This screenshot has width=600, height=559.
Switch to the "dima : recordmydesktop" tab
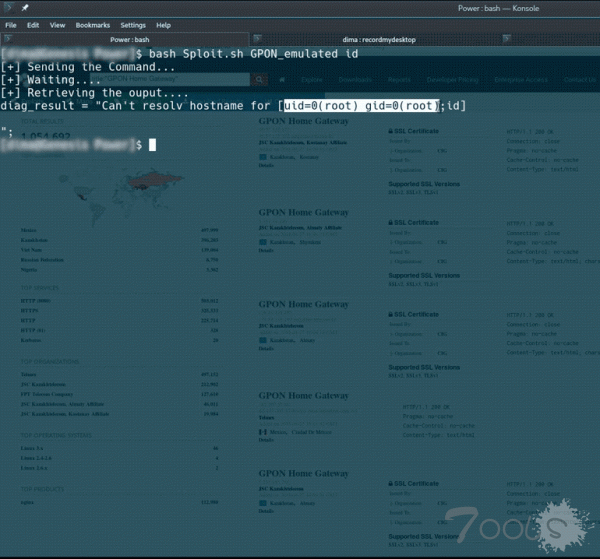tap(382, 39)
